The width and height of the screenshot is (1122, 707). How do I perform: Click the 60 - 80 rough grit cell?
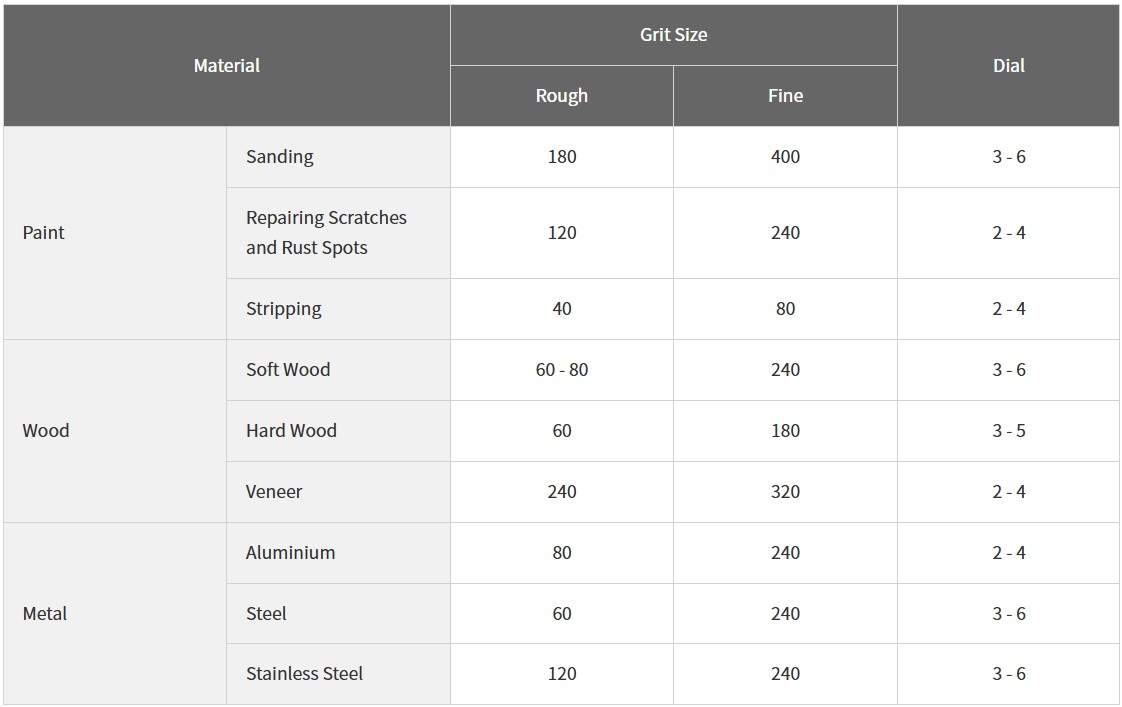pyautogui.click(x=562, y=370)
